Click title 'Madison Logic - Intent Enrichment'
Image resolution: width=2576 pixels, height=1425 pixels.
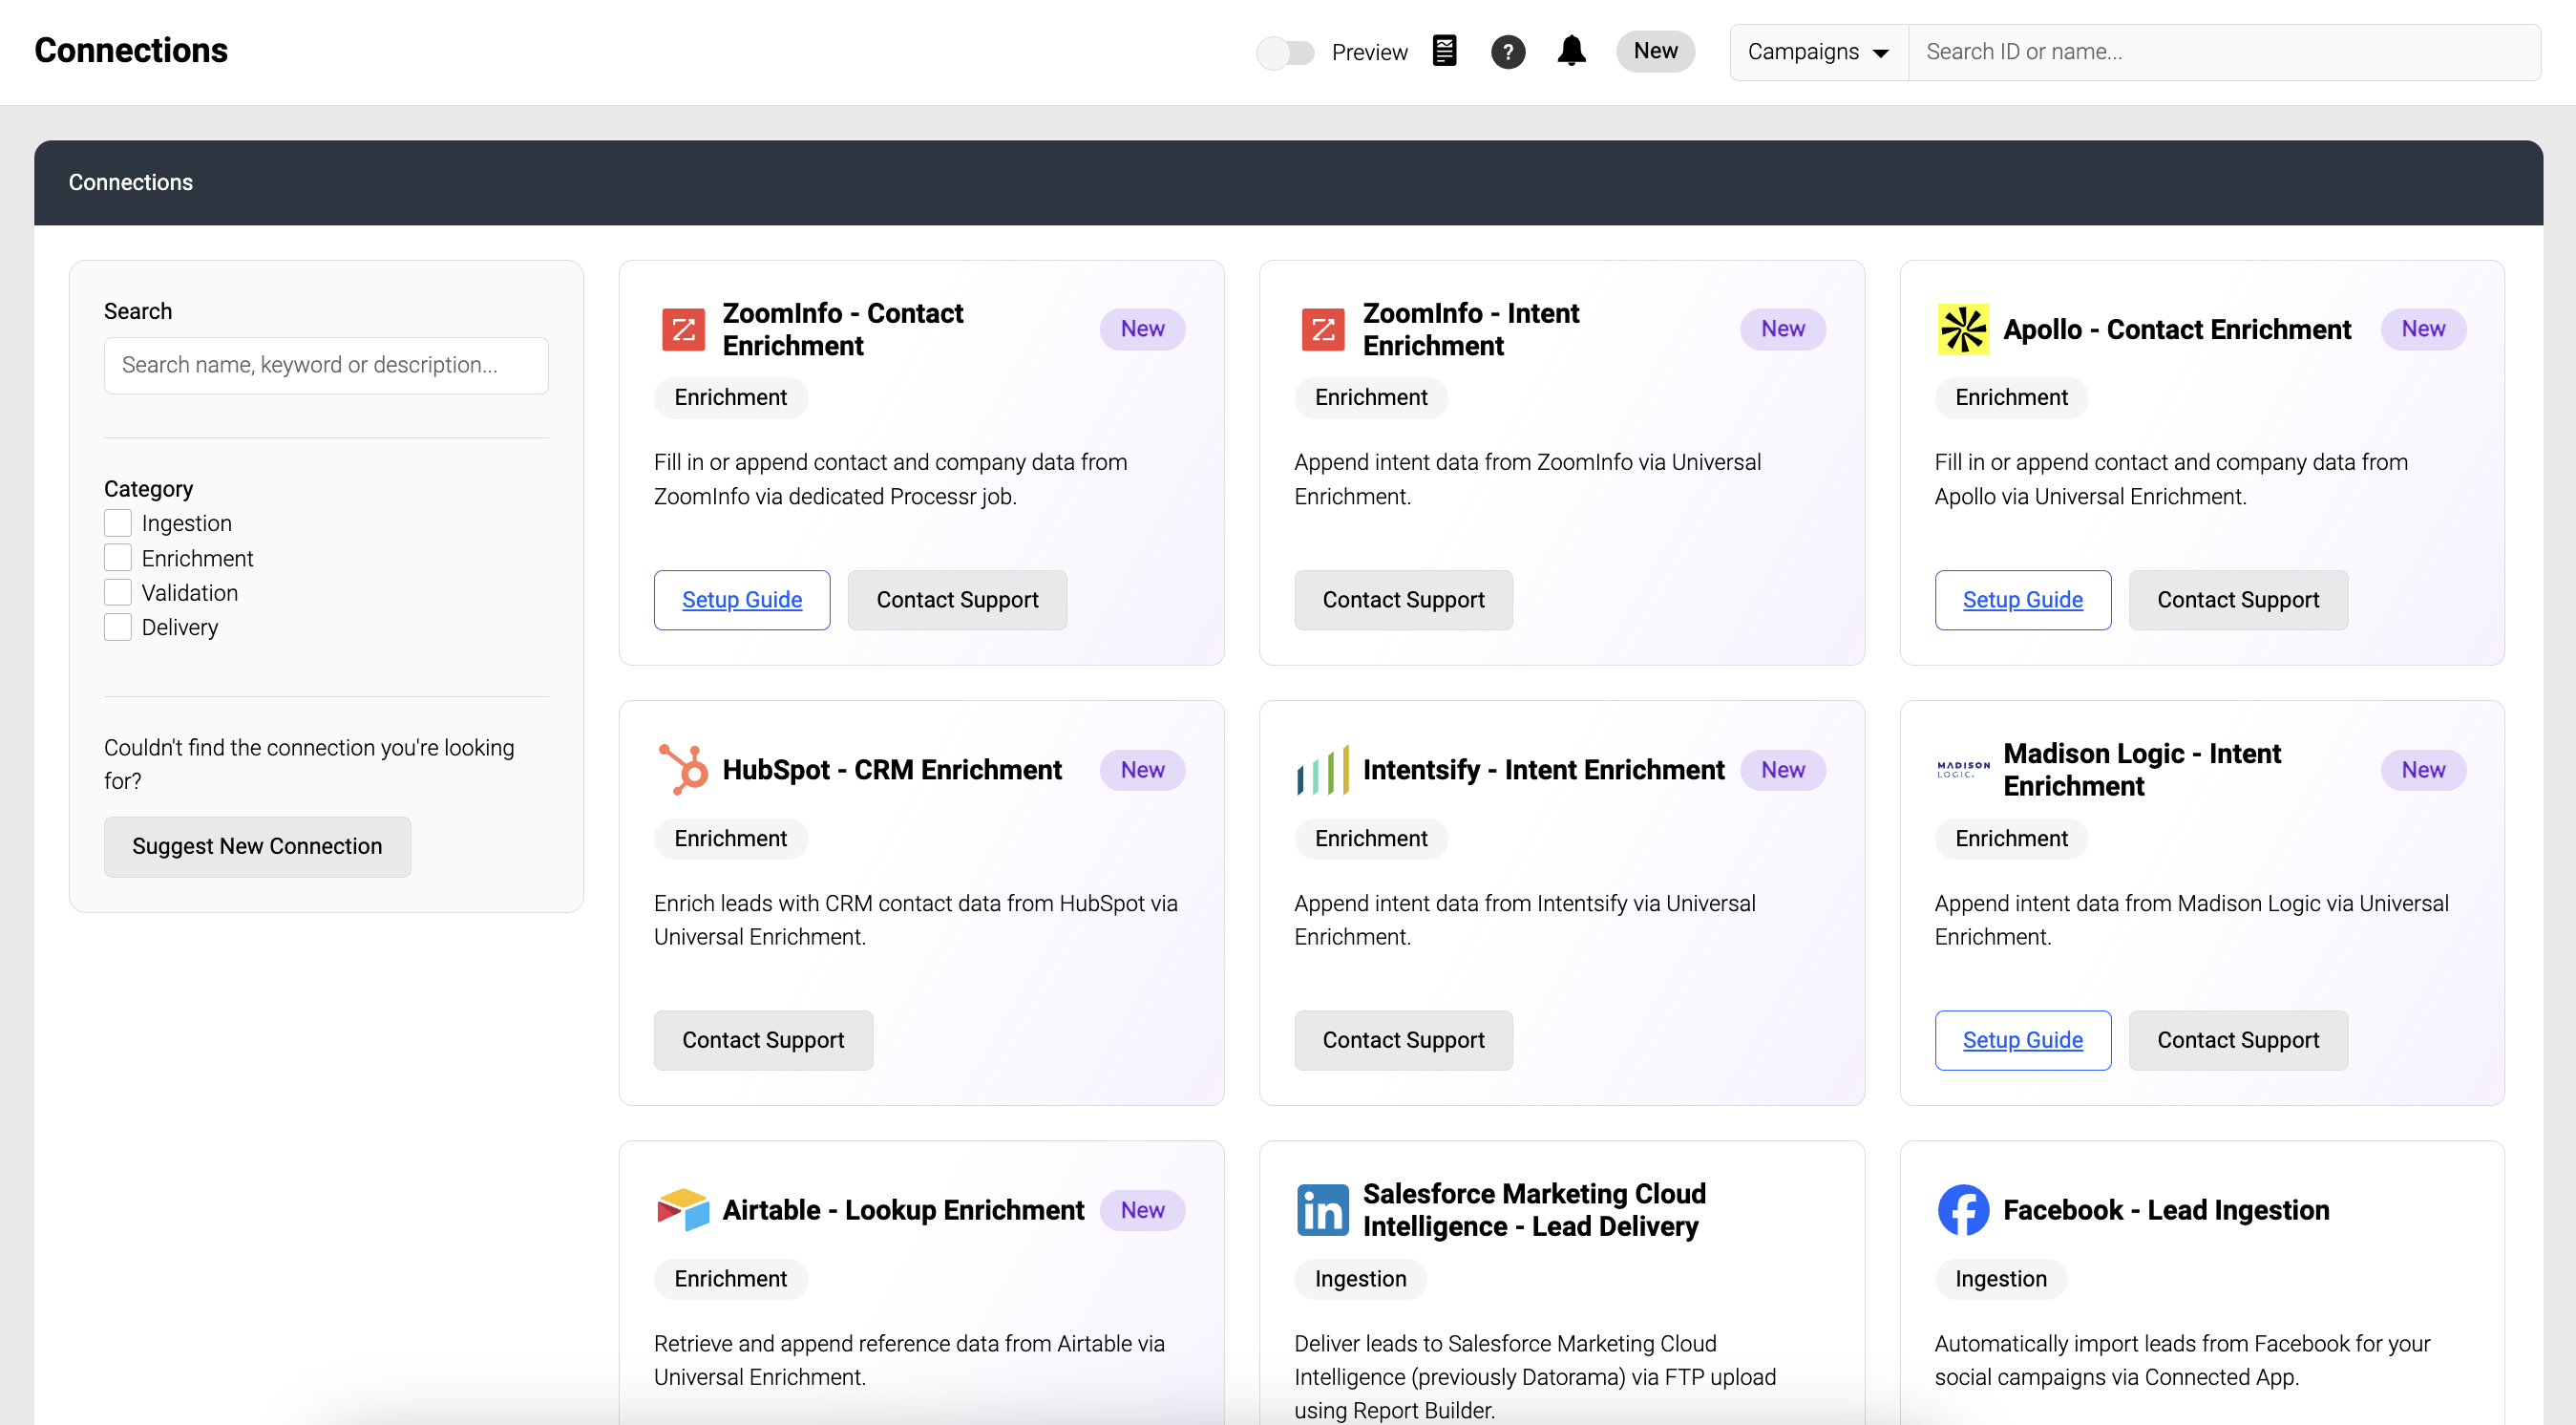[x=2142, y=770]
